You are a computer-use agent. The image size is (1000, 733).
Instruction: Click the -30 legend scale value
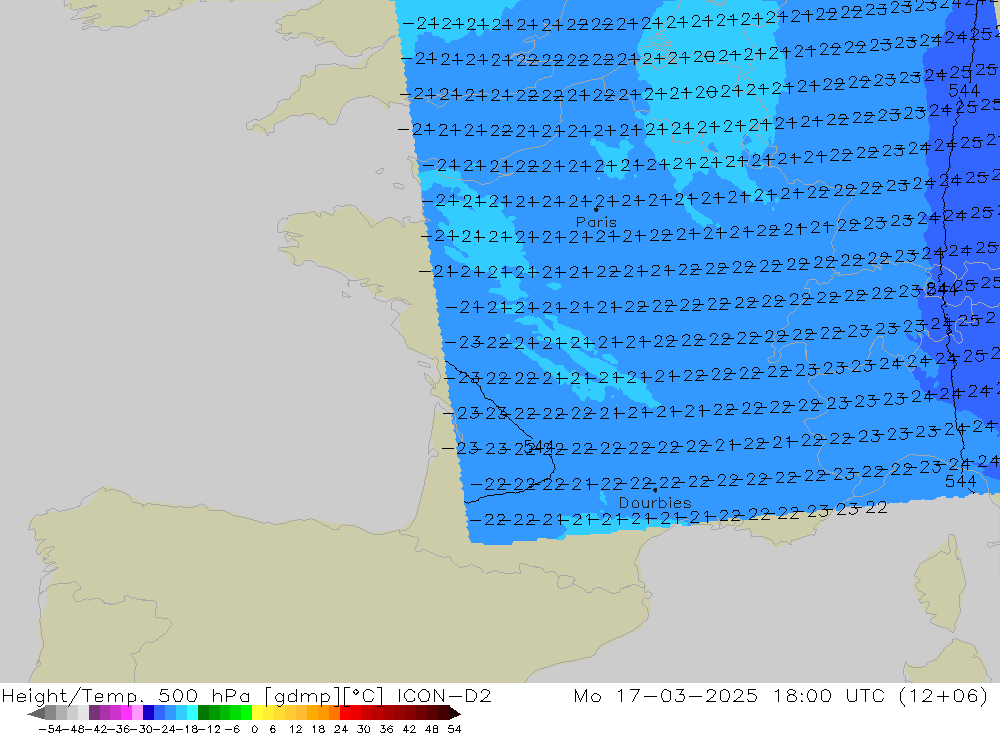143,729
